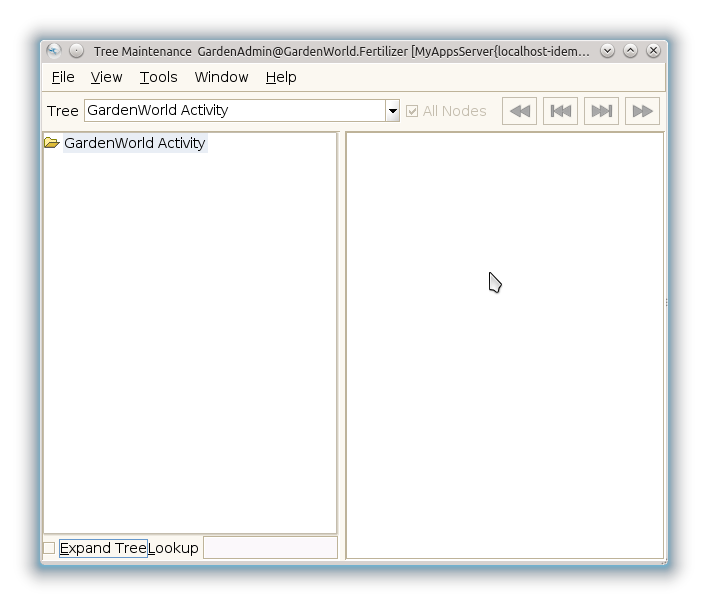Click the double-right fast-forward arrow button
Viewport: 708px width, 605px height.
point(642,111)
